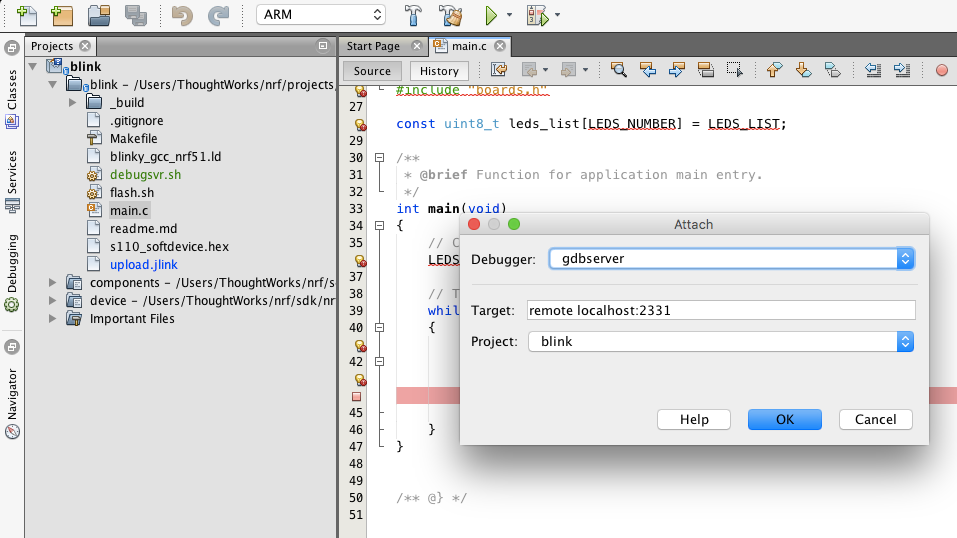
Task: Toggle Highlight Search icon
Action: coord(706,70)
